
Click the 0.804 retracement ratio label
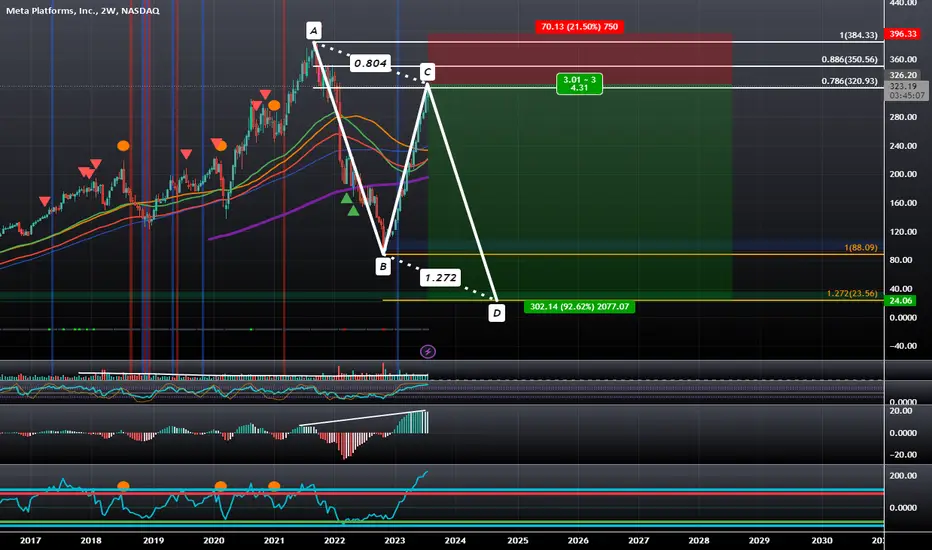(370, 63)
